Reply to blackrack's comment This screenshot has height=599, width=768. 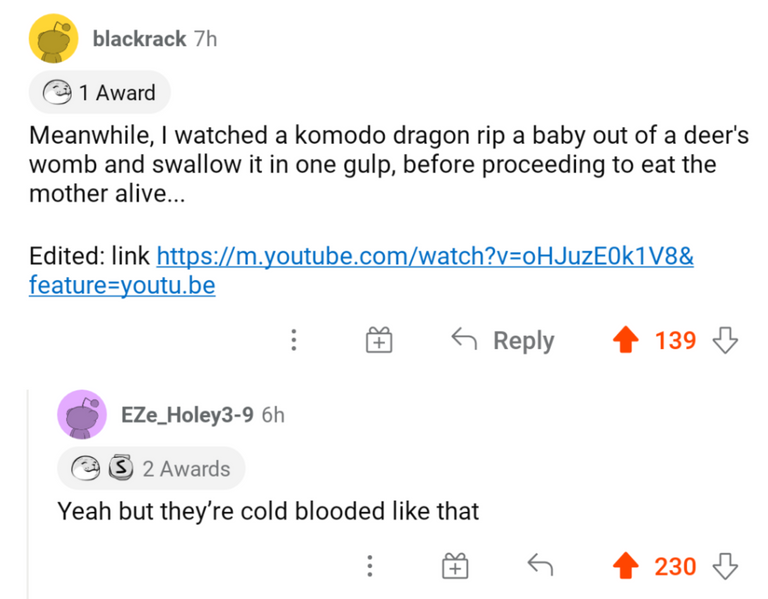pos(503,341)
